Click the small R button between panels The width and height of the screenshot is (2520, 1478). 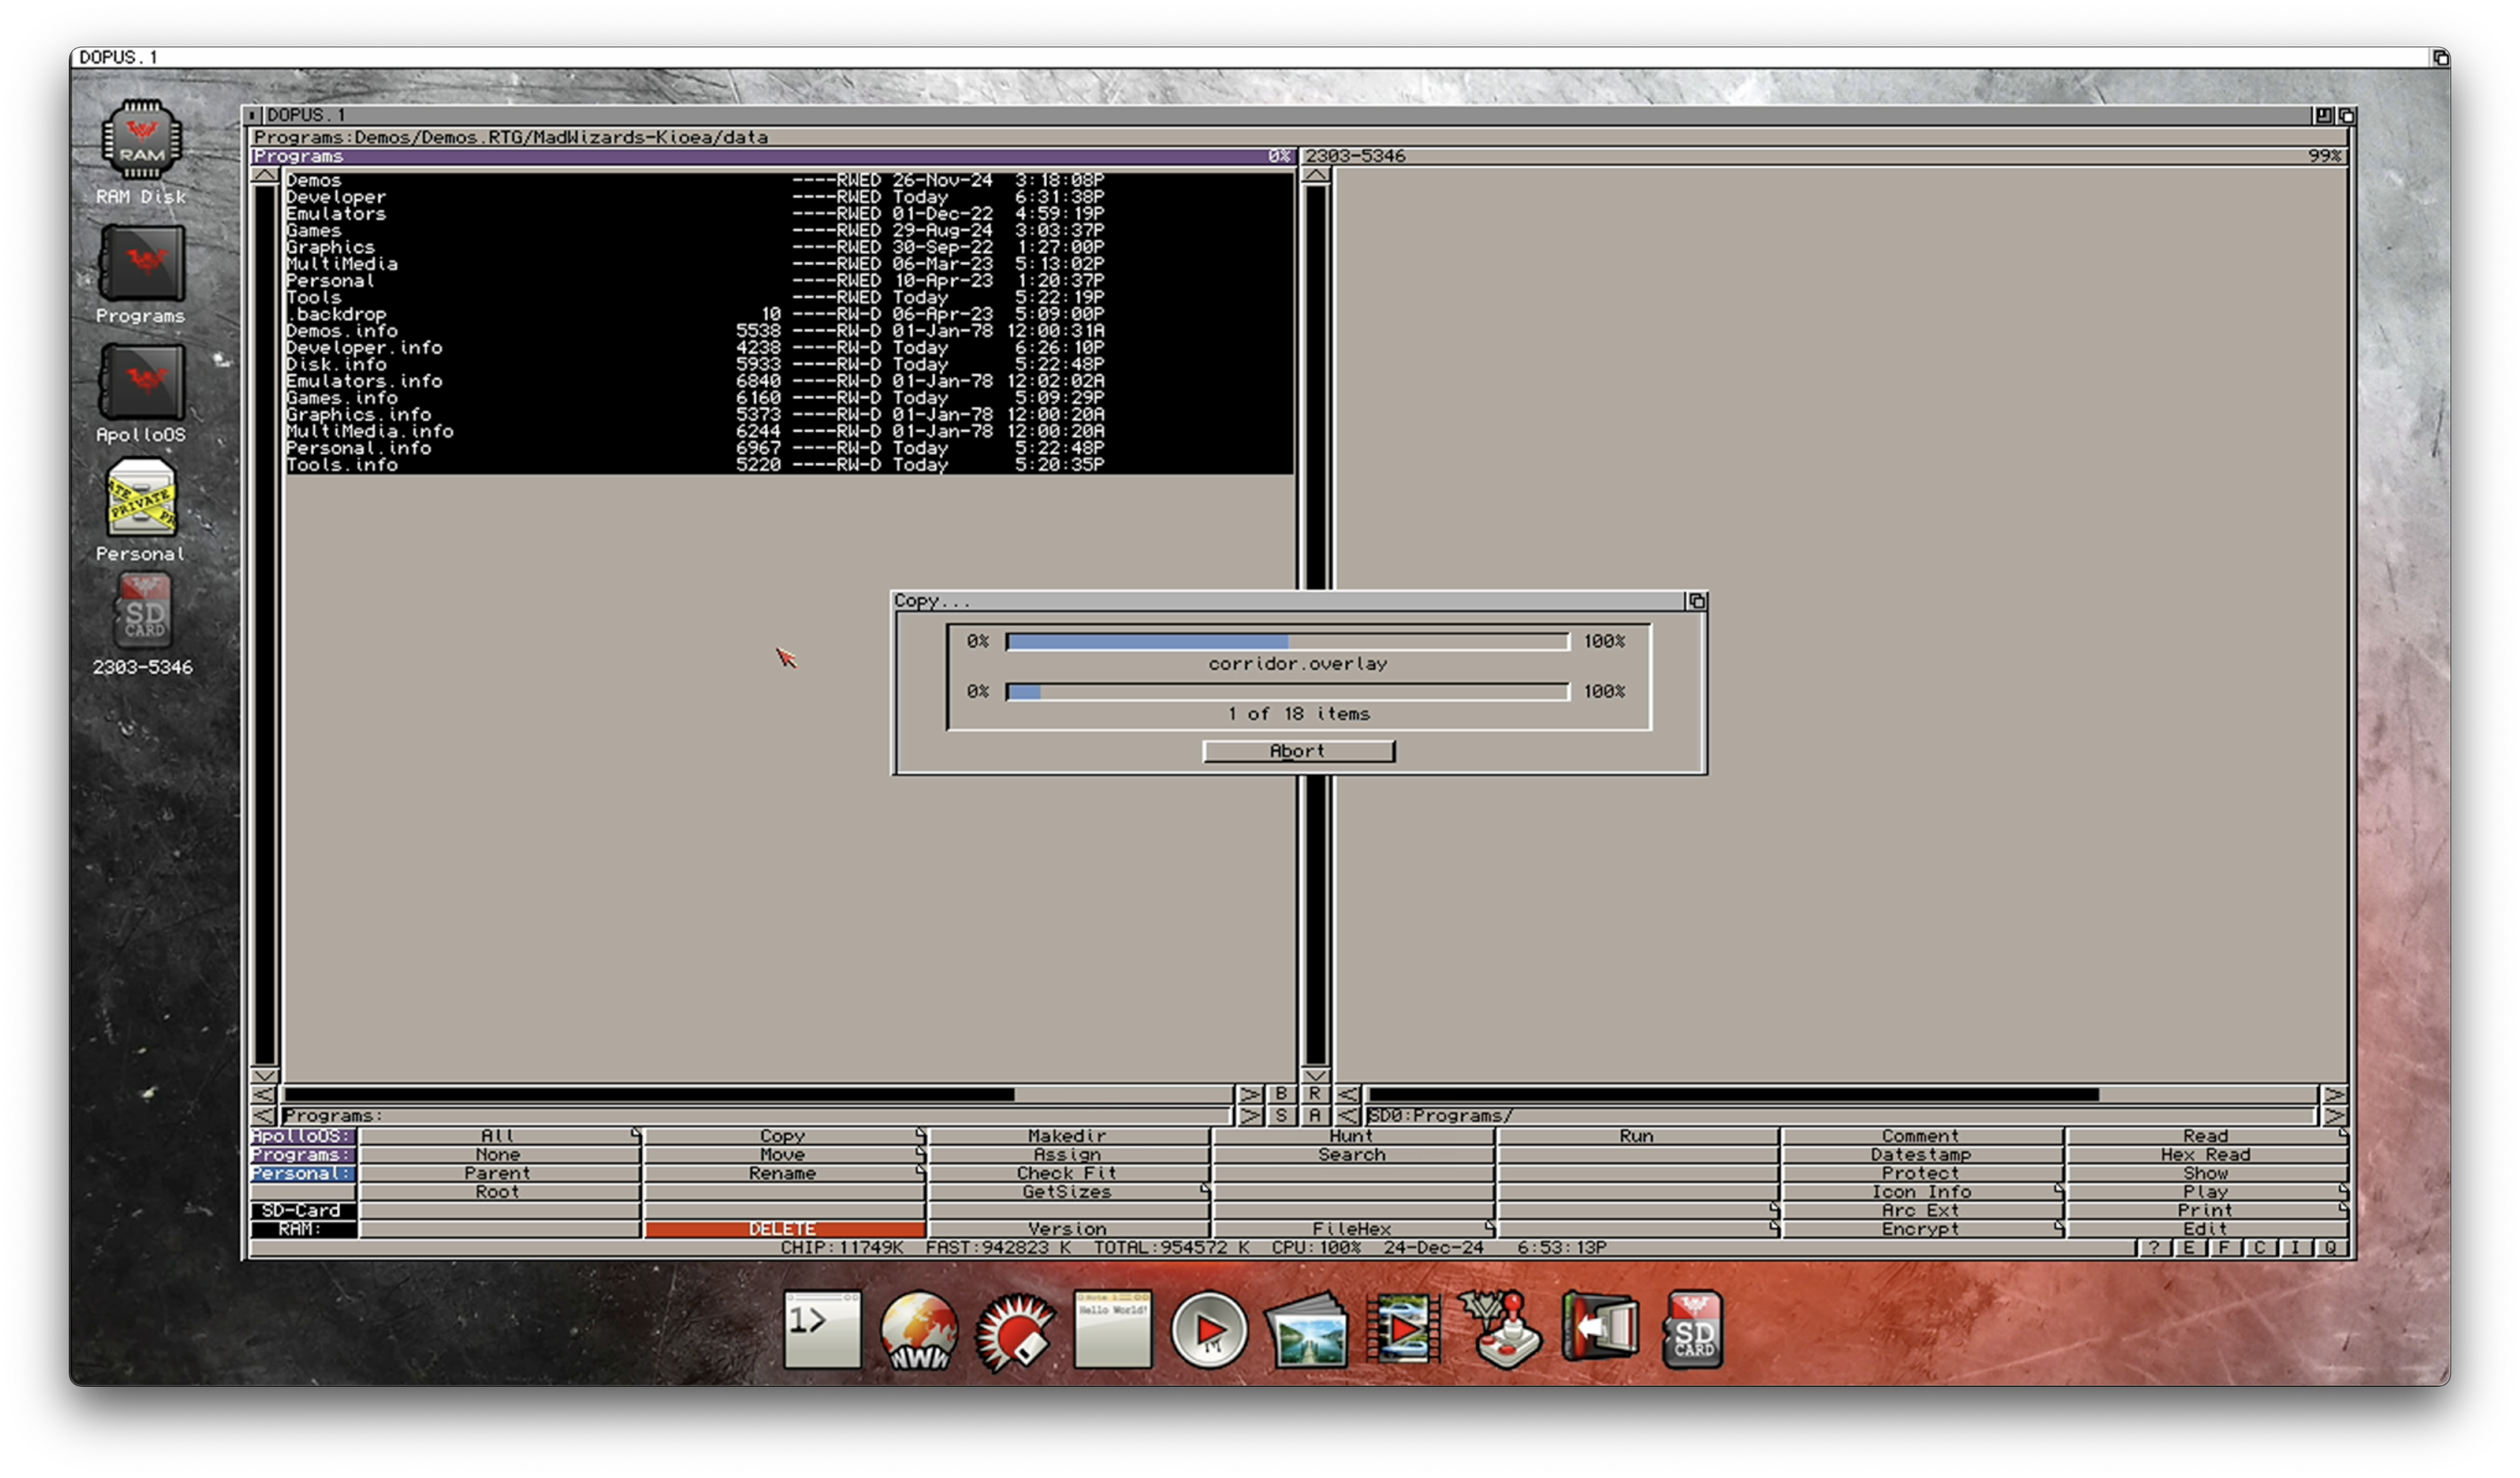(x=1315, y=1095)
